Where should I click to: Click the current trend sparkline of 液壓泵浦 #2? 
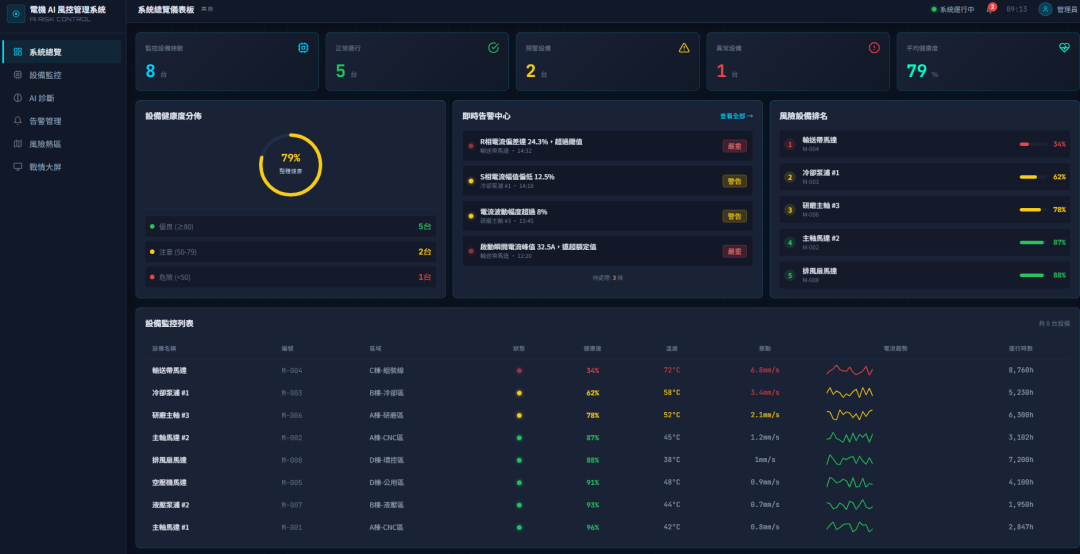pos(850,504)
